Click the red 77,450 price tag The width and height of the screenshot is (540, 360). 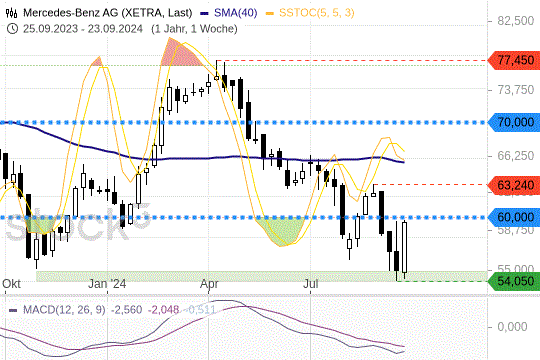[x=514, y=60]
